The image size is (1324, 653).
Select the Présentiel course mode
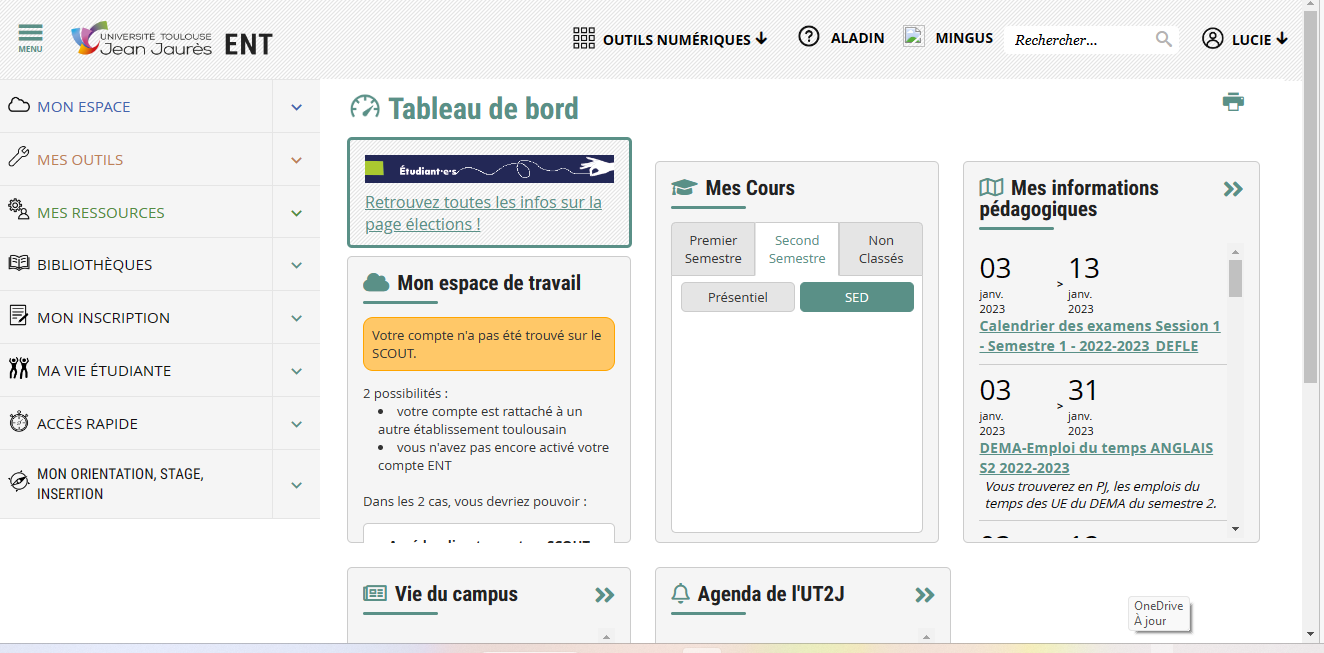tap(738, 297)
